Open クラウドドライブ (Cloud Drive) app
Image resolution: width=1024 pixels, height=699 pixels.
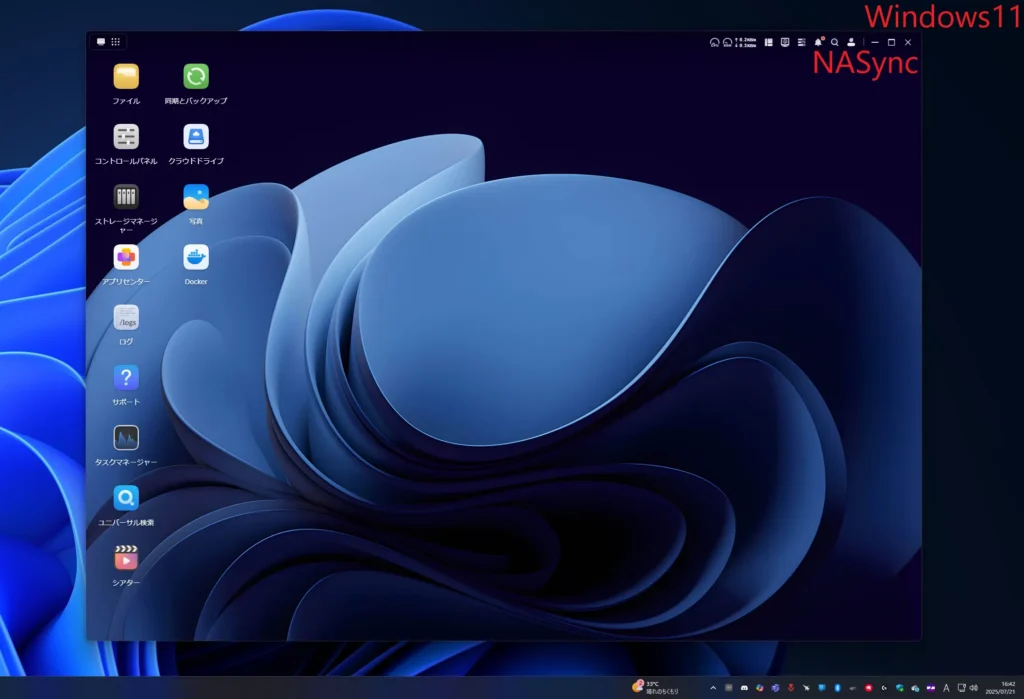[x=196, y=137]
